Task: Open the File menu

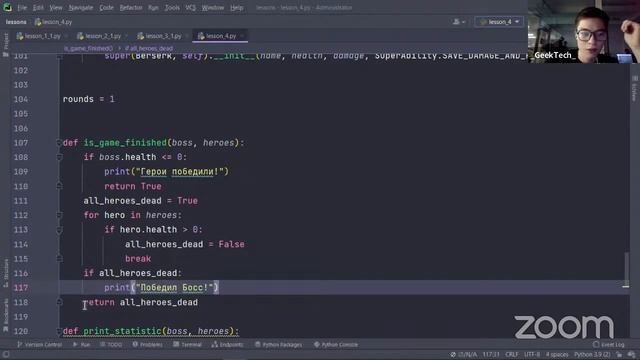Action: tap(22, 7)
